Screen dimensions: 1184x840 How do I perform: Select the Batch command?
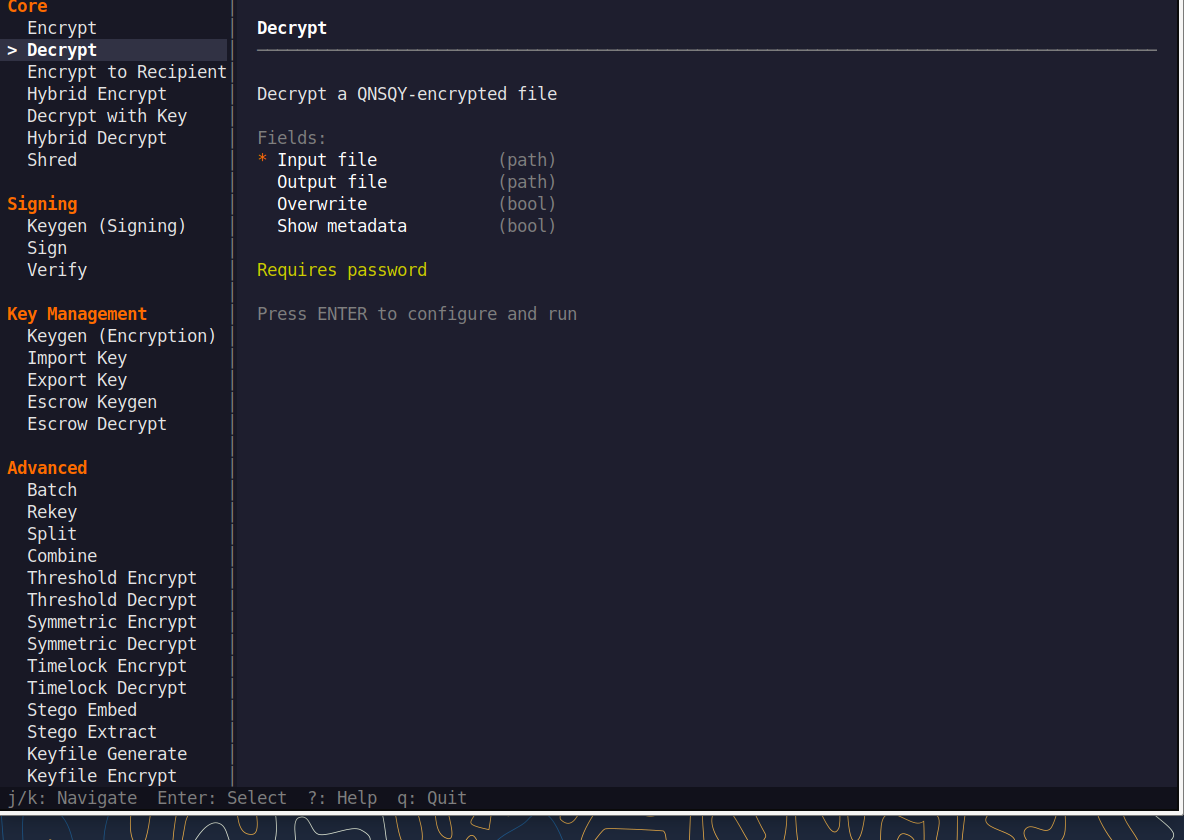(x=52, y=489)
